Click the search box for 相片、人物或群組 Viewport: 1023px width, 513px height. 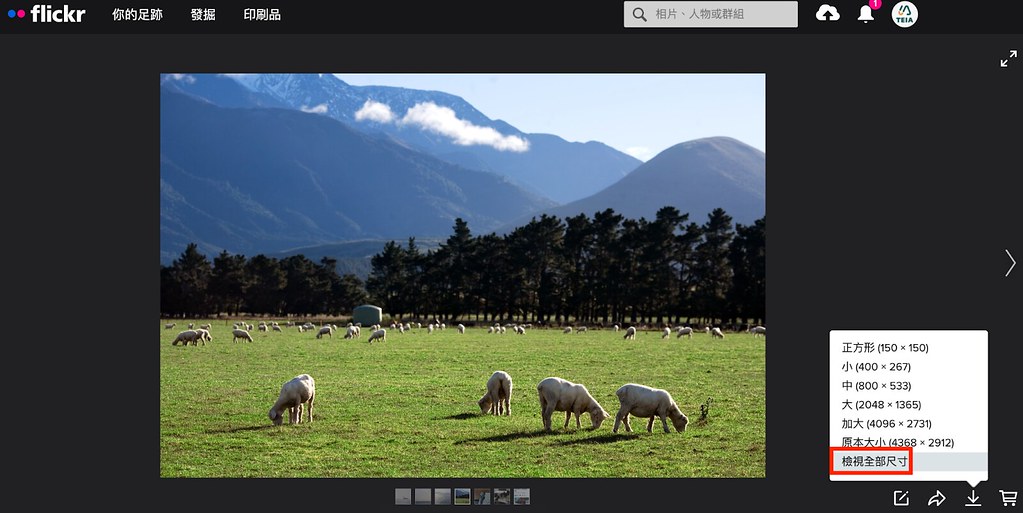click(x=710, y=14)
